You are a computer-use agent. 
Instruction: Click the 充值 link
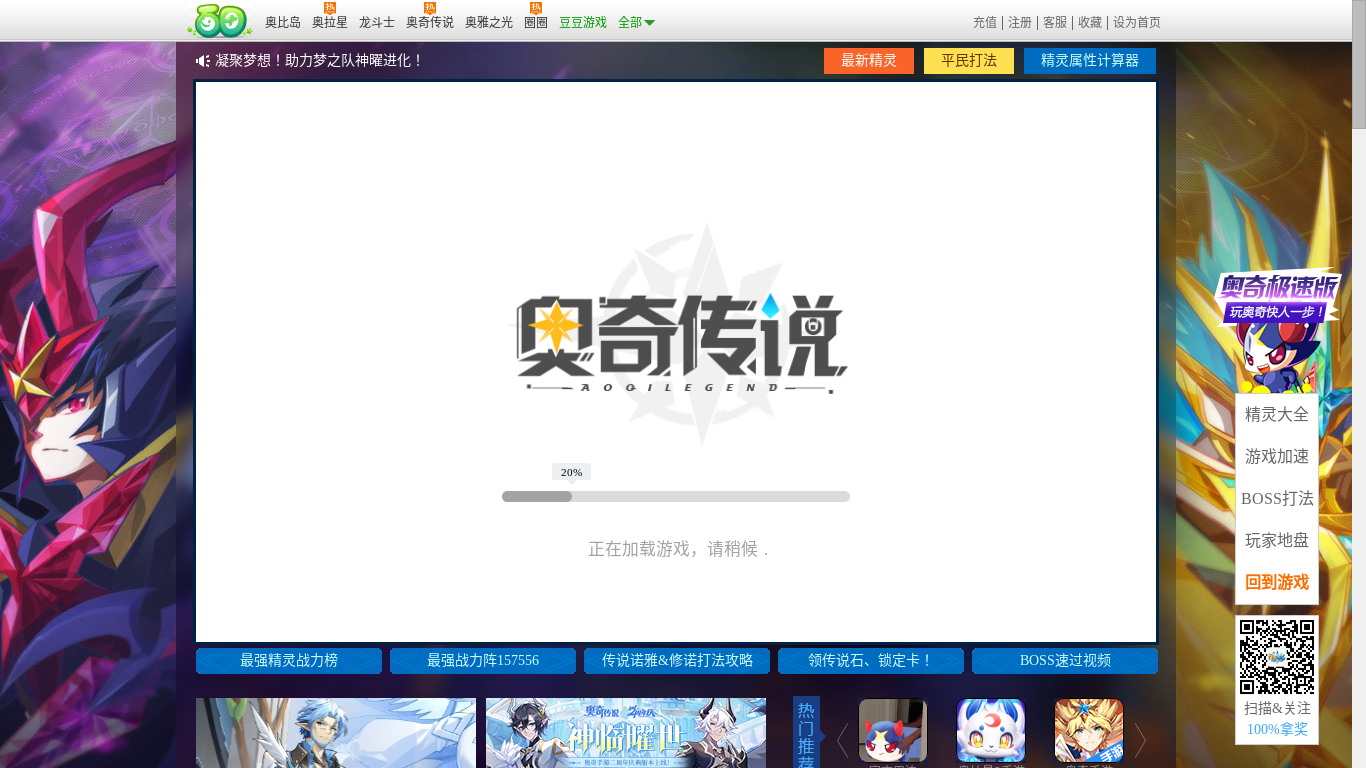[x=985, y=22]
